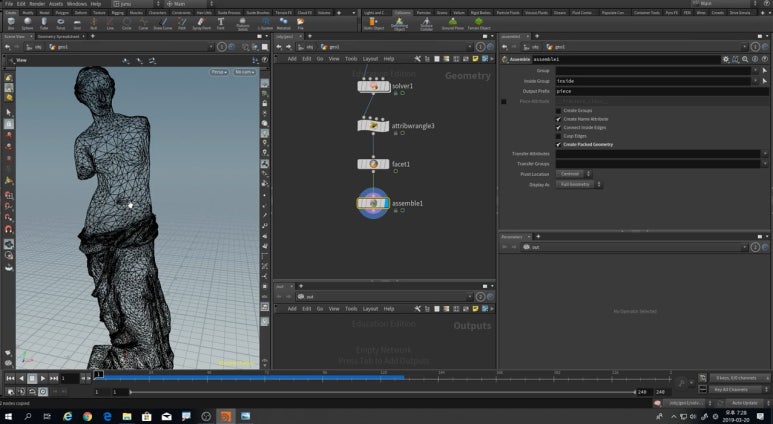Open the Windows Start menu
773x424 pixels.
(8, 417)
